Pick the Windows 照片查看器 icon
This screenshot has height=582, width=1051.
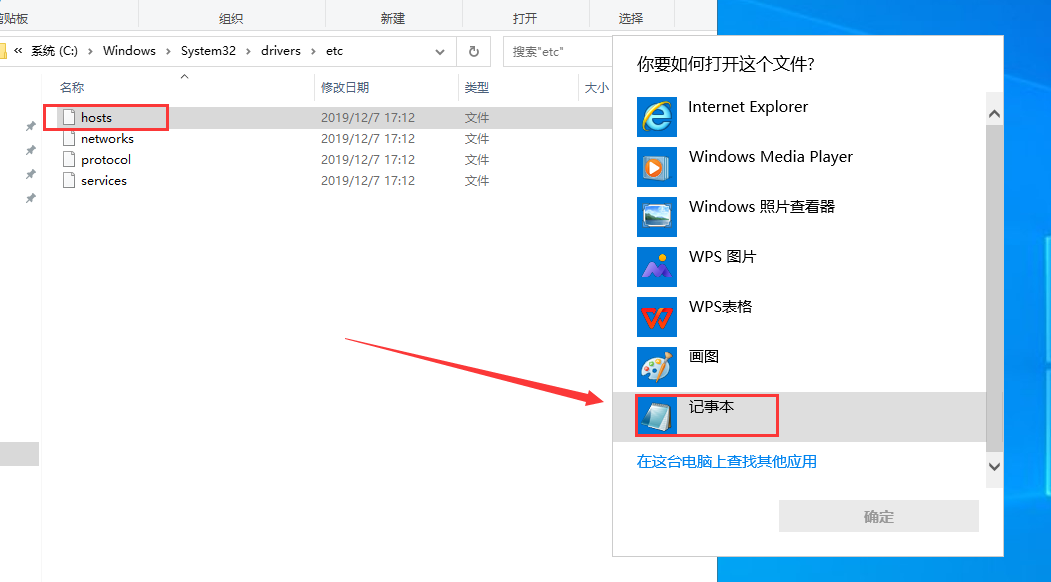click(657, 217)
